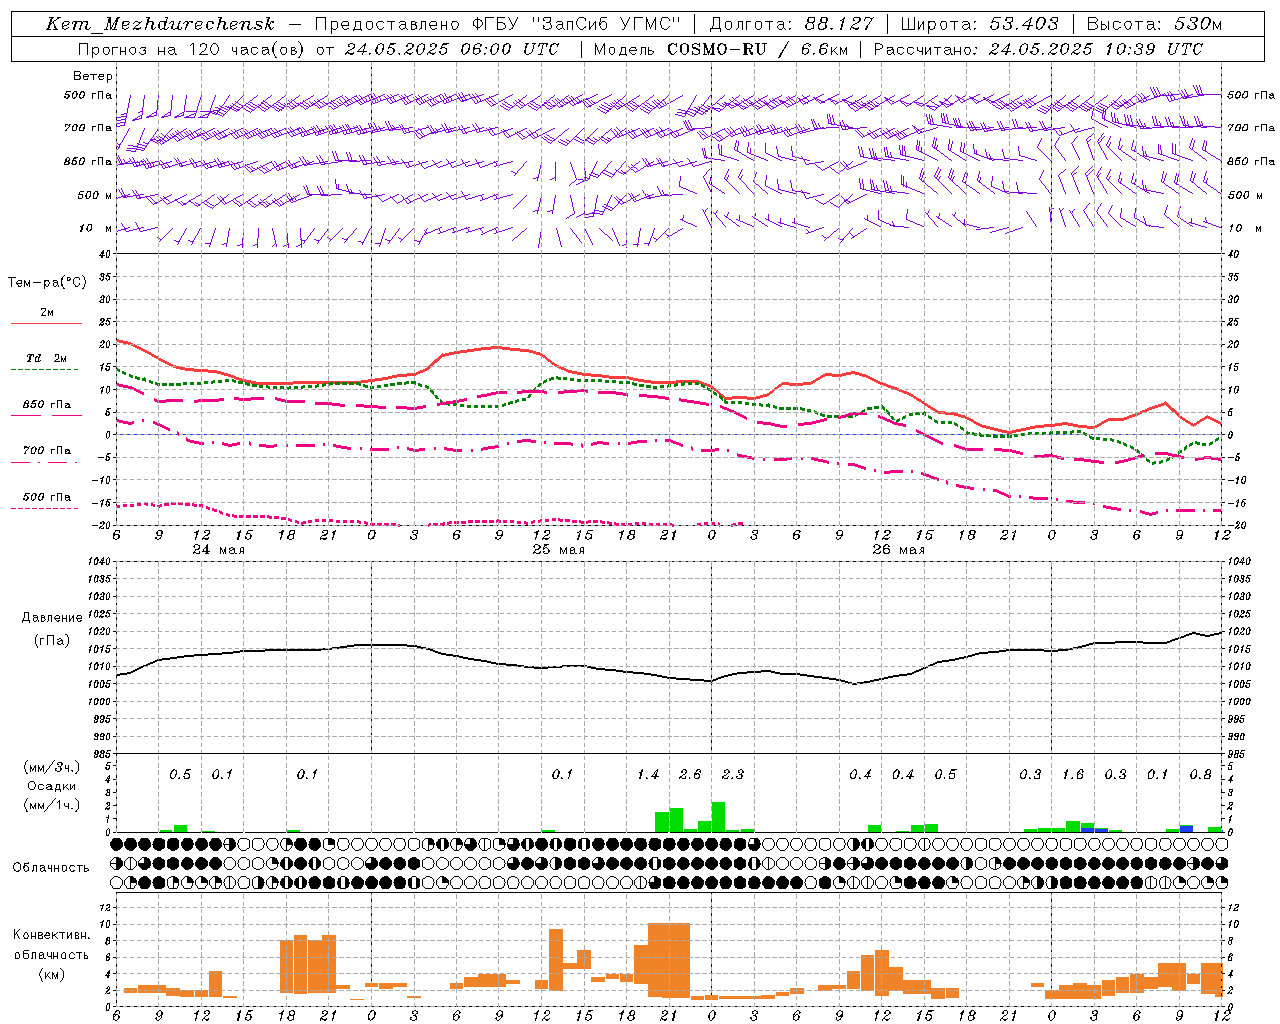Click the computed time Рассчитано: 24.05.2025 10:39 UTC
Screen dimensions: 1280x1024
click(1038, 49)
